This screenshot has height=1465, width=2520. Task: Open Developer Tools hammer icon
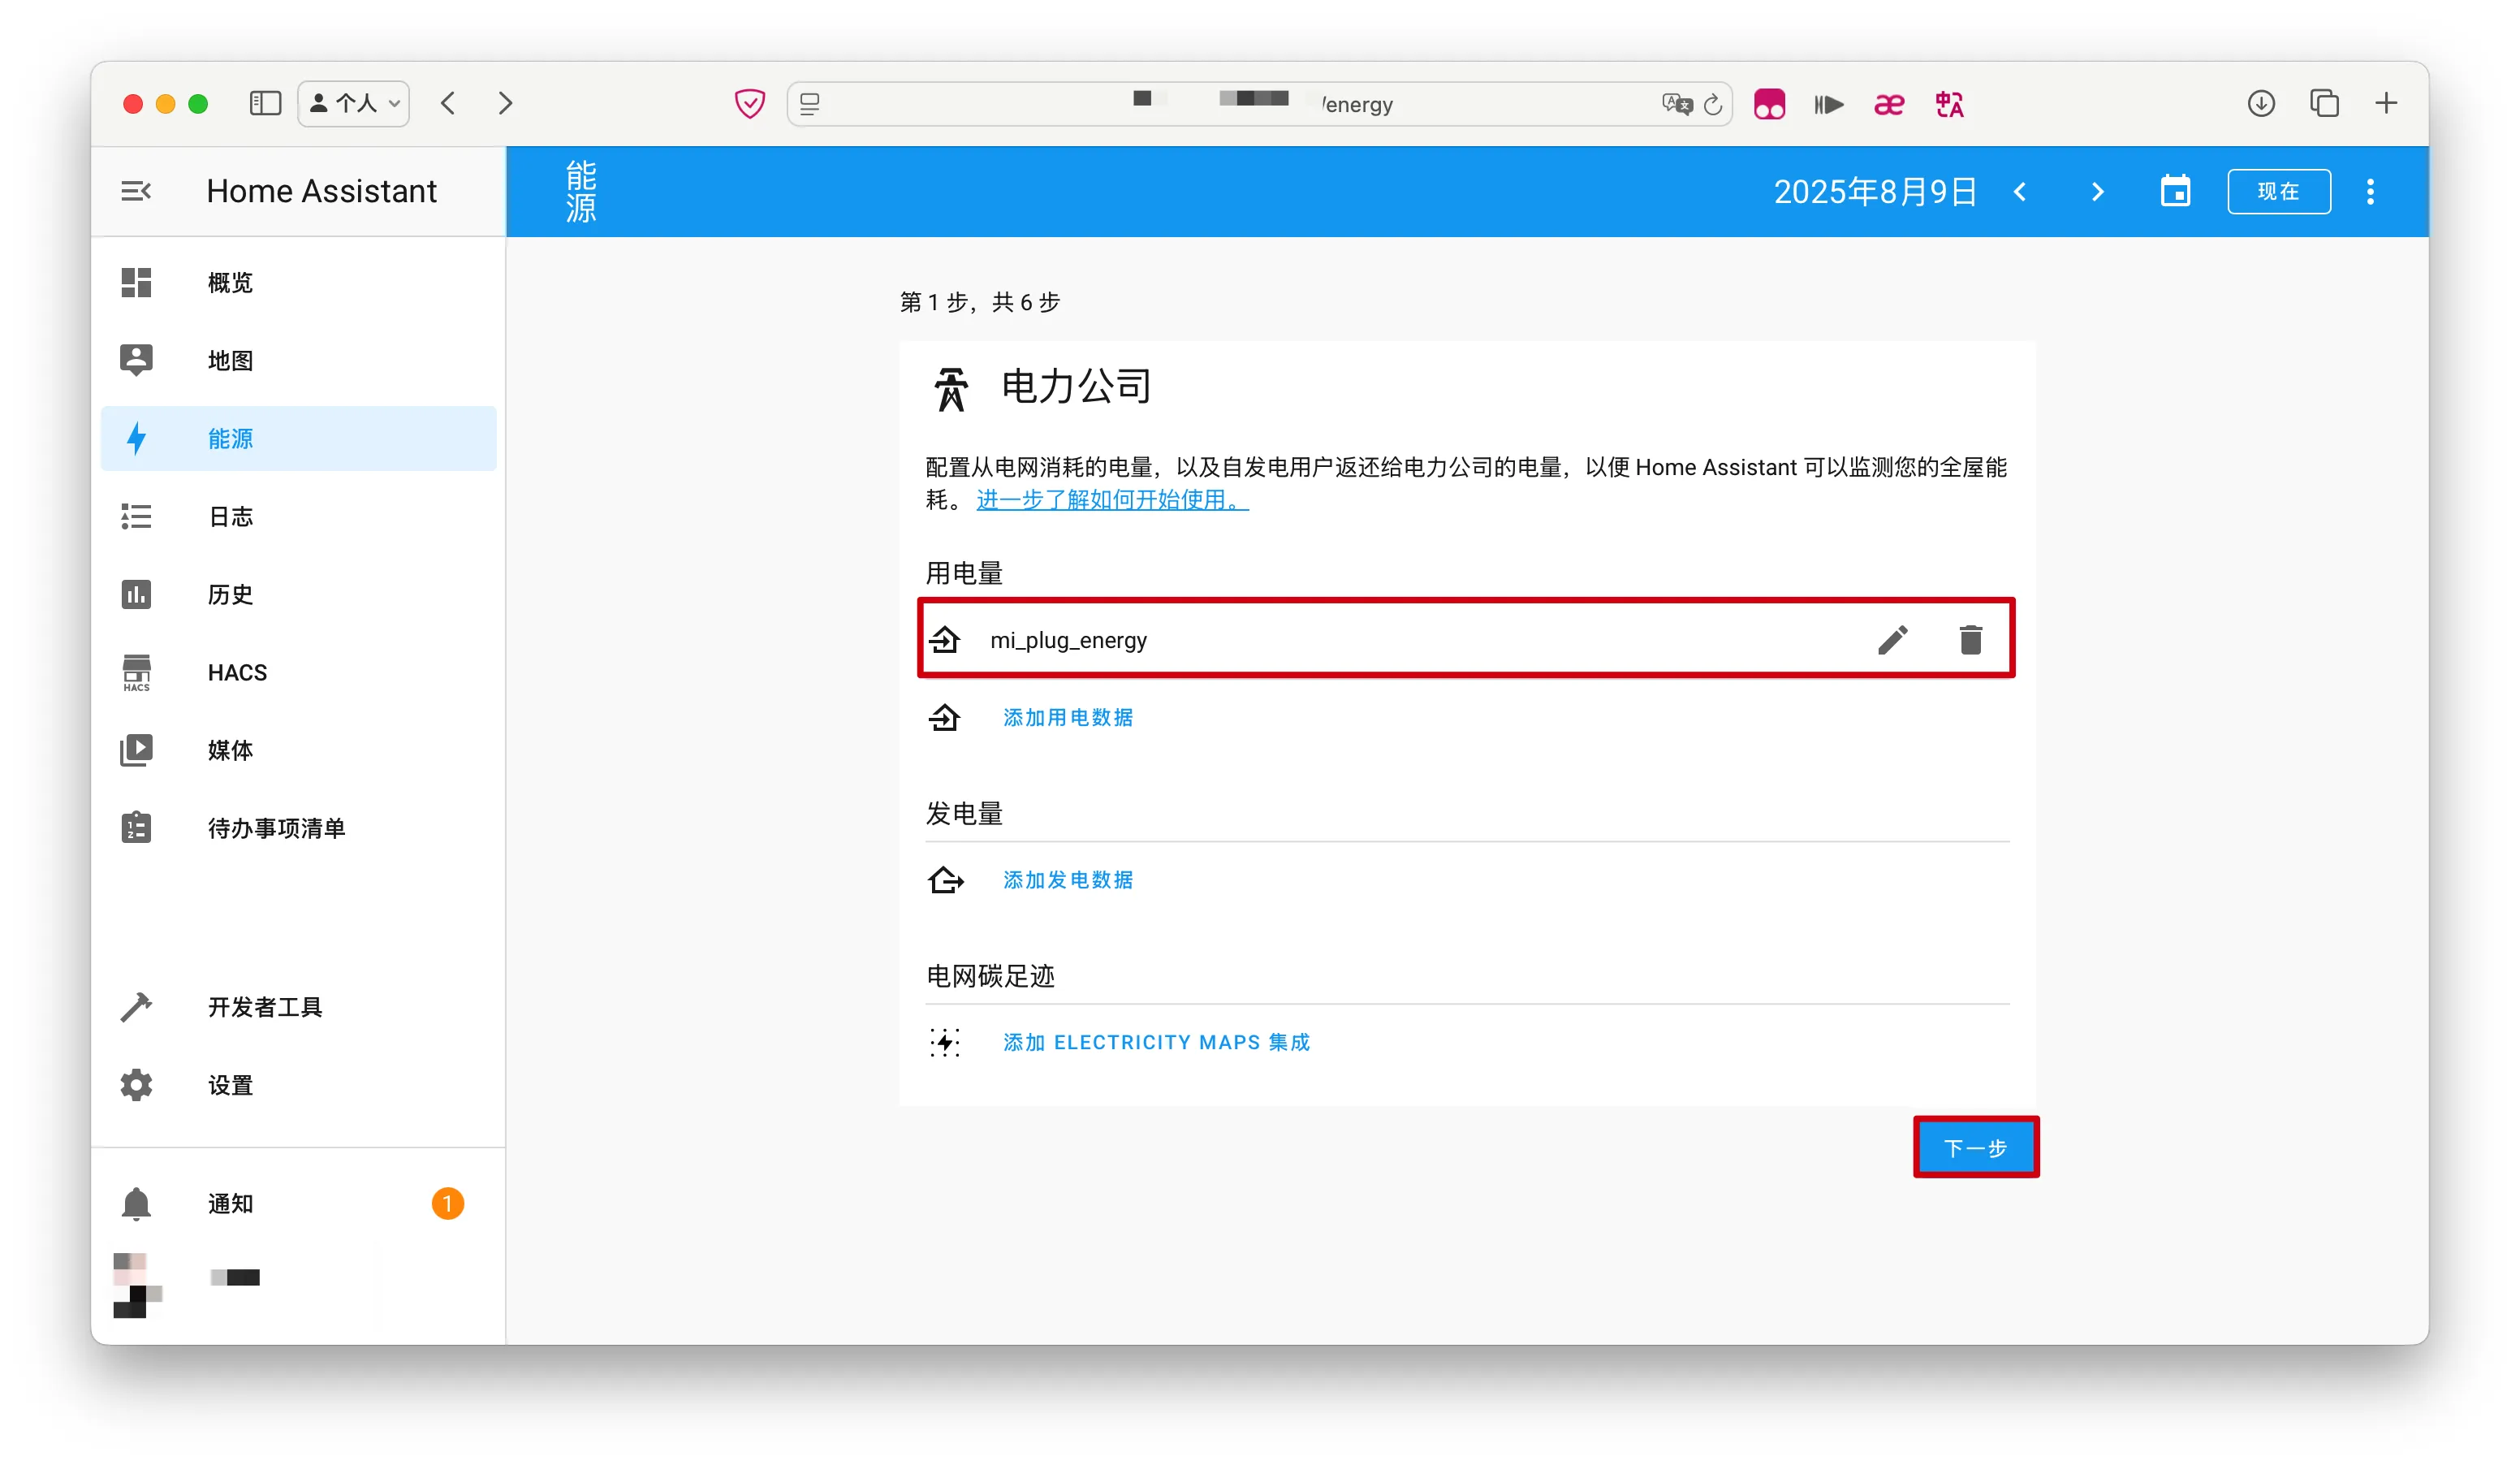136,1007
